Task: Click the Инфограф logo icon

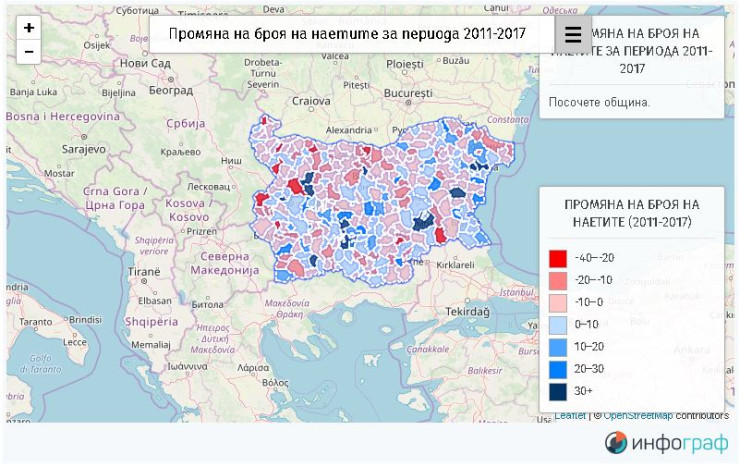Action: point(617,443)
